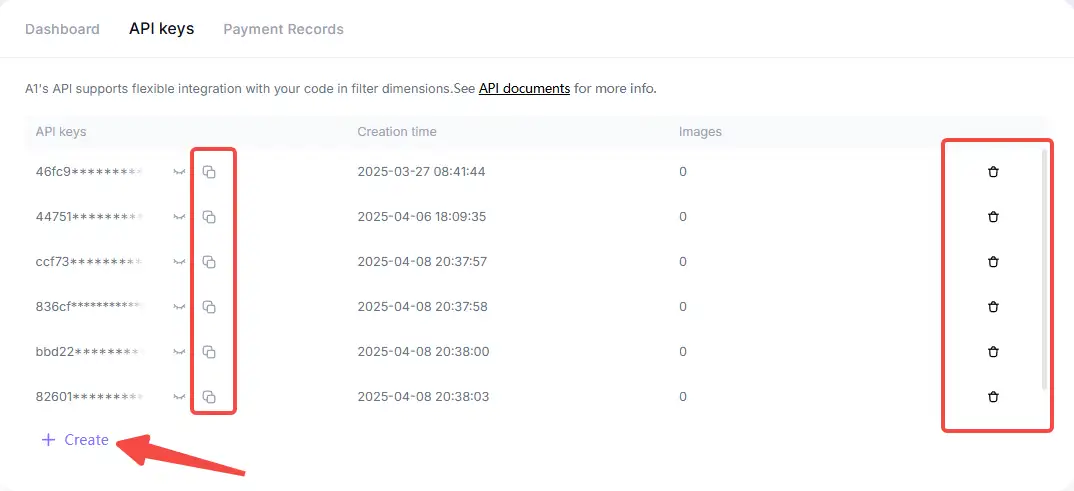The height and width of the screenshot is (491, 1074).
Task: Click the API keys list scrollbar
Action: pyautogui.click(x=1045, y=268)
